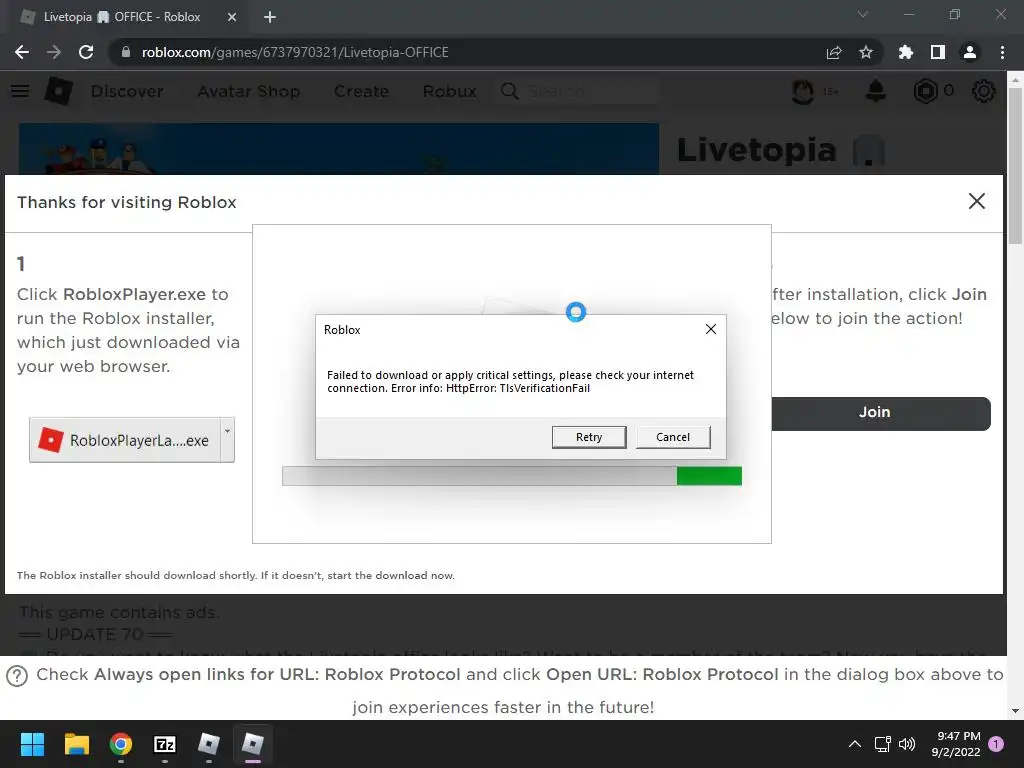
Task: Switch to the first Roblox taskbar icon
Action: click(x=208, y=744)
